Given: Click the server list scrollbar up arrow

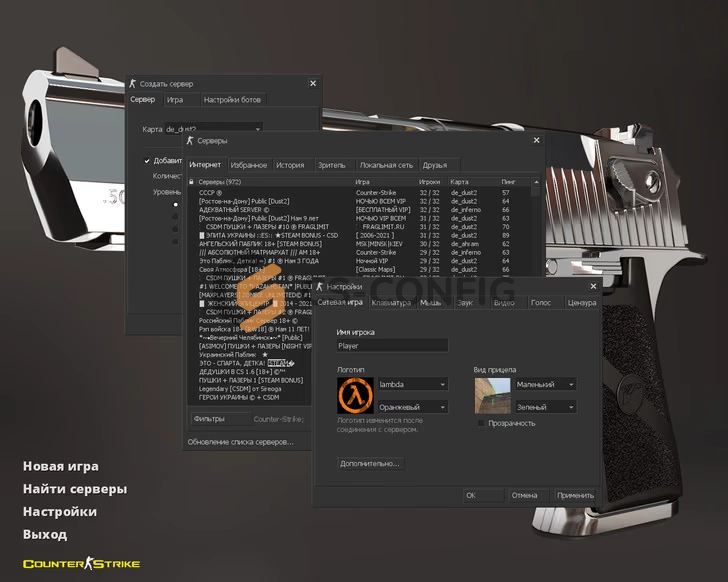Looking at the screenshot, I should 536,182.
